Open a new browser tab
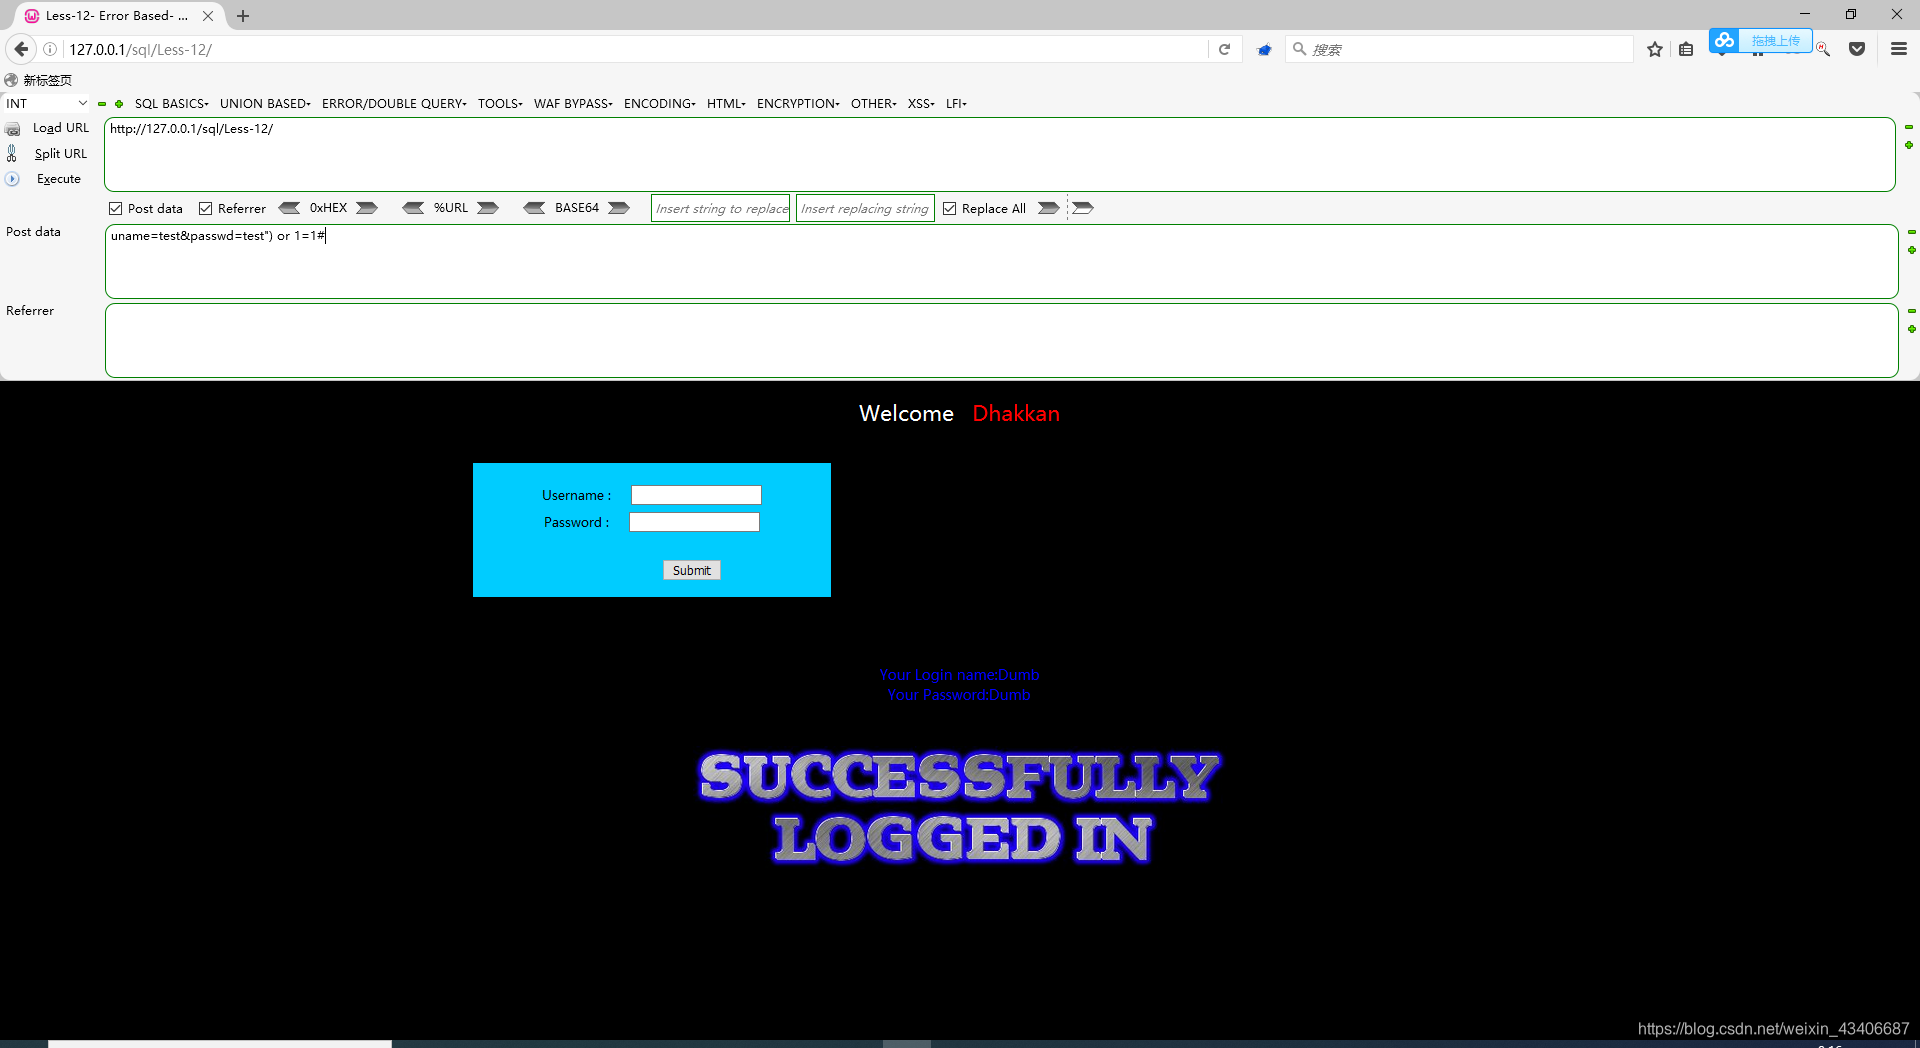Viewport: 1920px width, 1048px height. coord(243,16)
